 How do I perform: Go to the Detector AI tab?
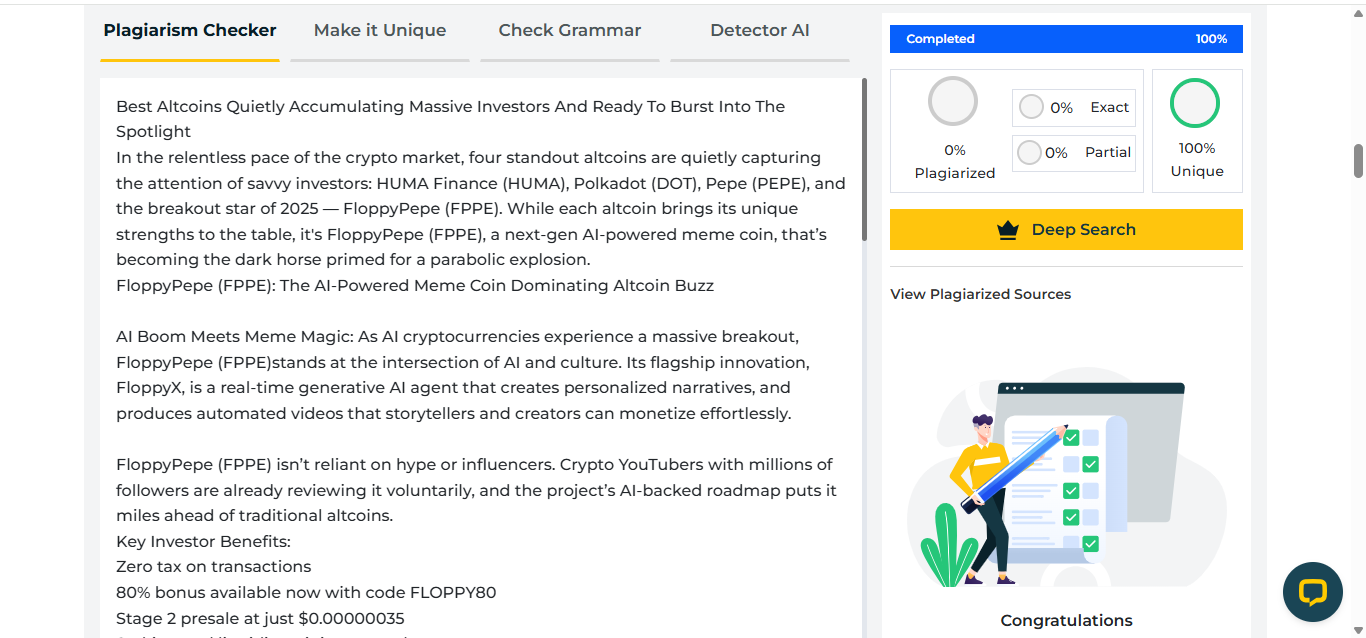click(x=760, y=30)
